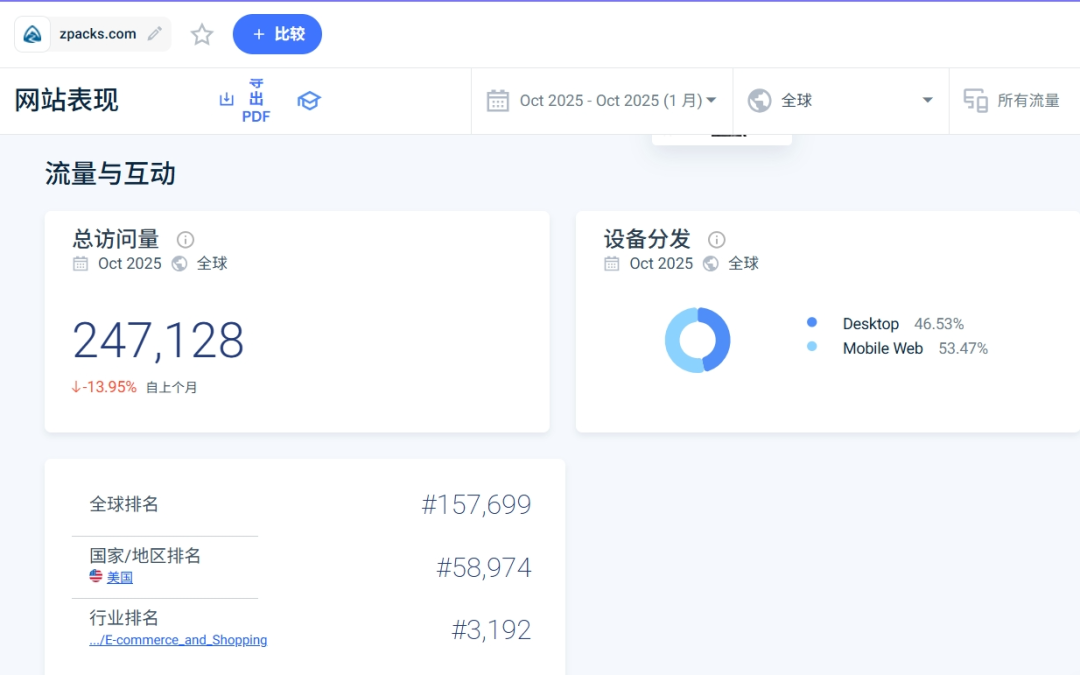
Task: Click the US flag icon in country rank
Action: [x=96, y=576]
